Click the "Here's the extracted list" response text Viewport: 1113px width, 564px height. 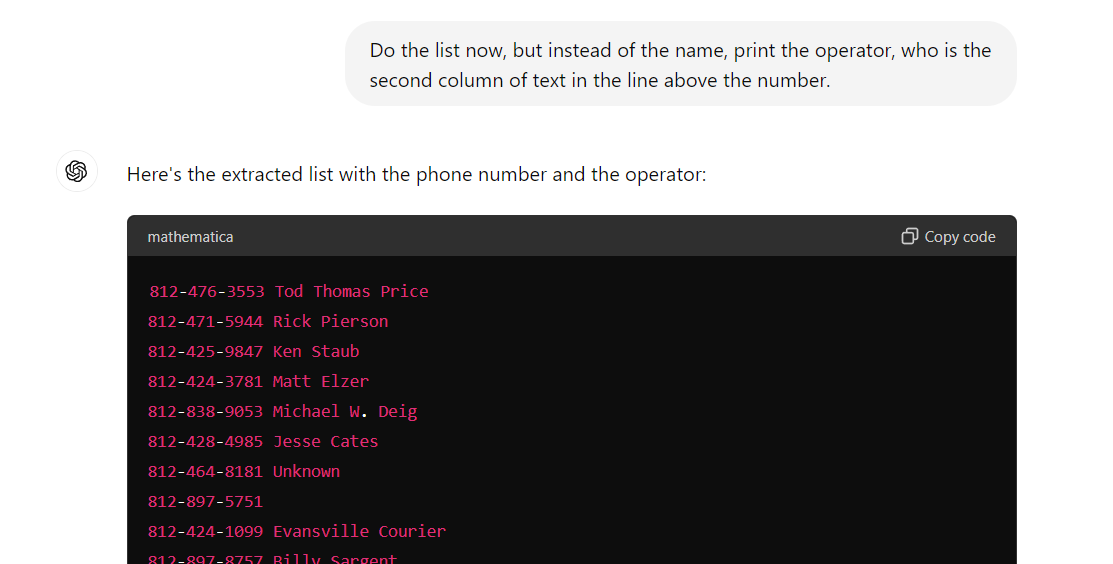tap(416, 175)
